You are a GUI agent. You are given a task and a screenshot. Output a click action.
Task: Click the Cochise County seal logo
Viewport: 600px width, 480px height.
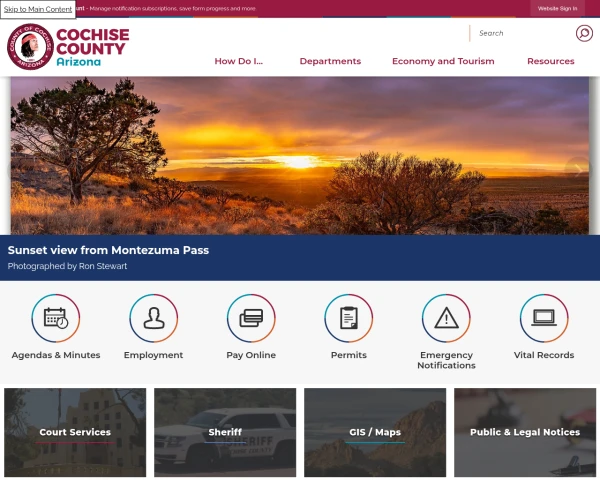click(30, 47)
